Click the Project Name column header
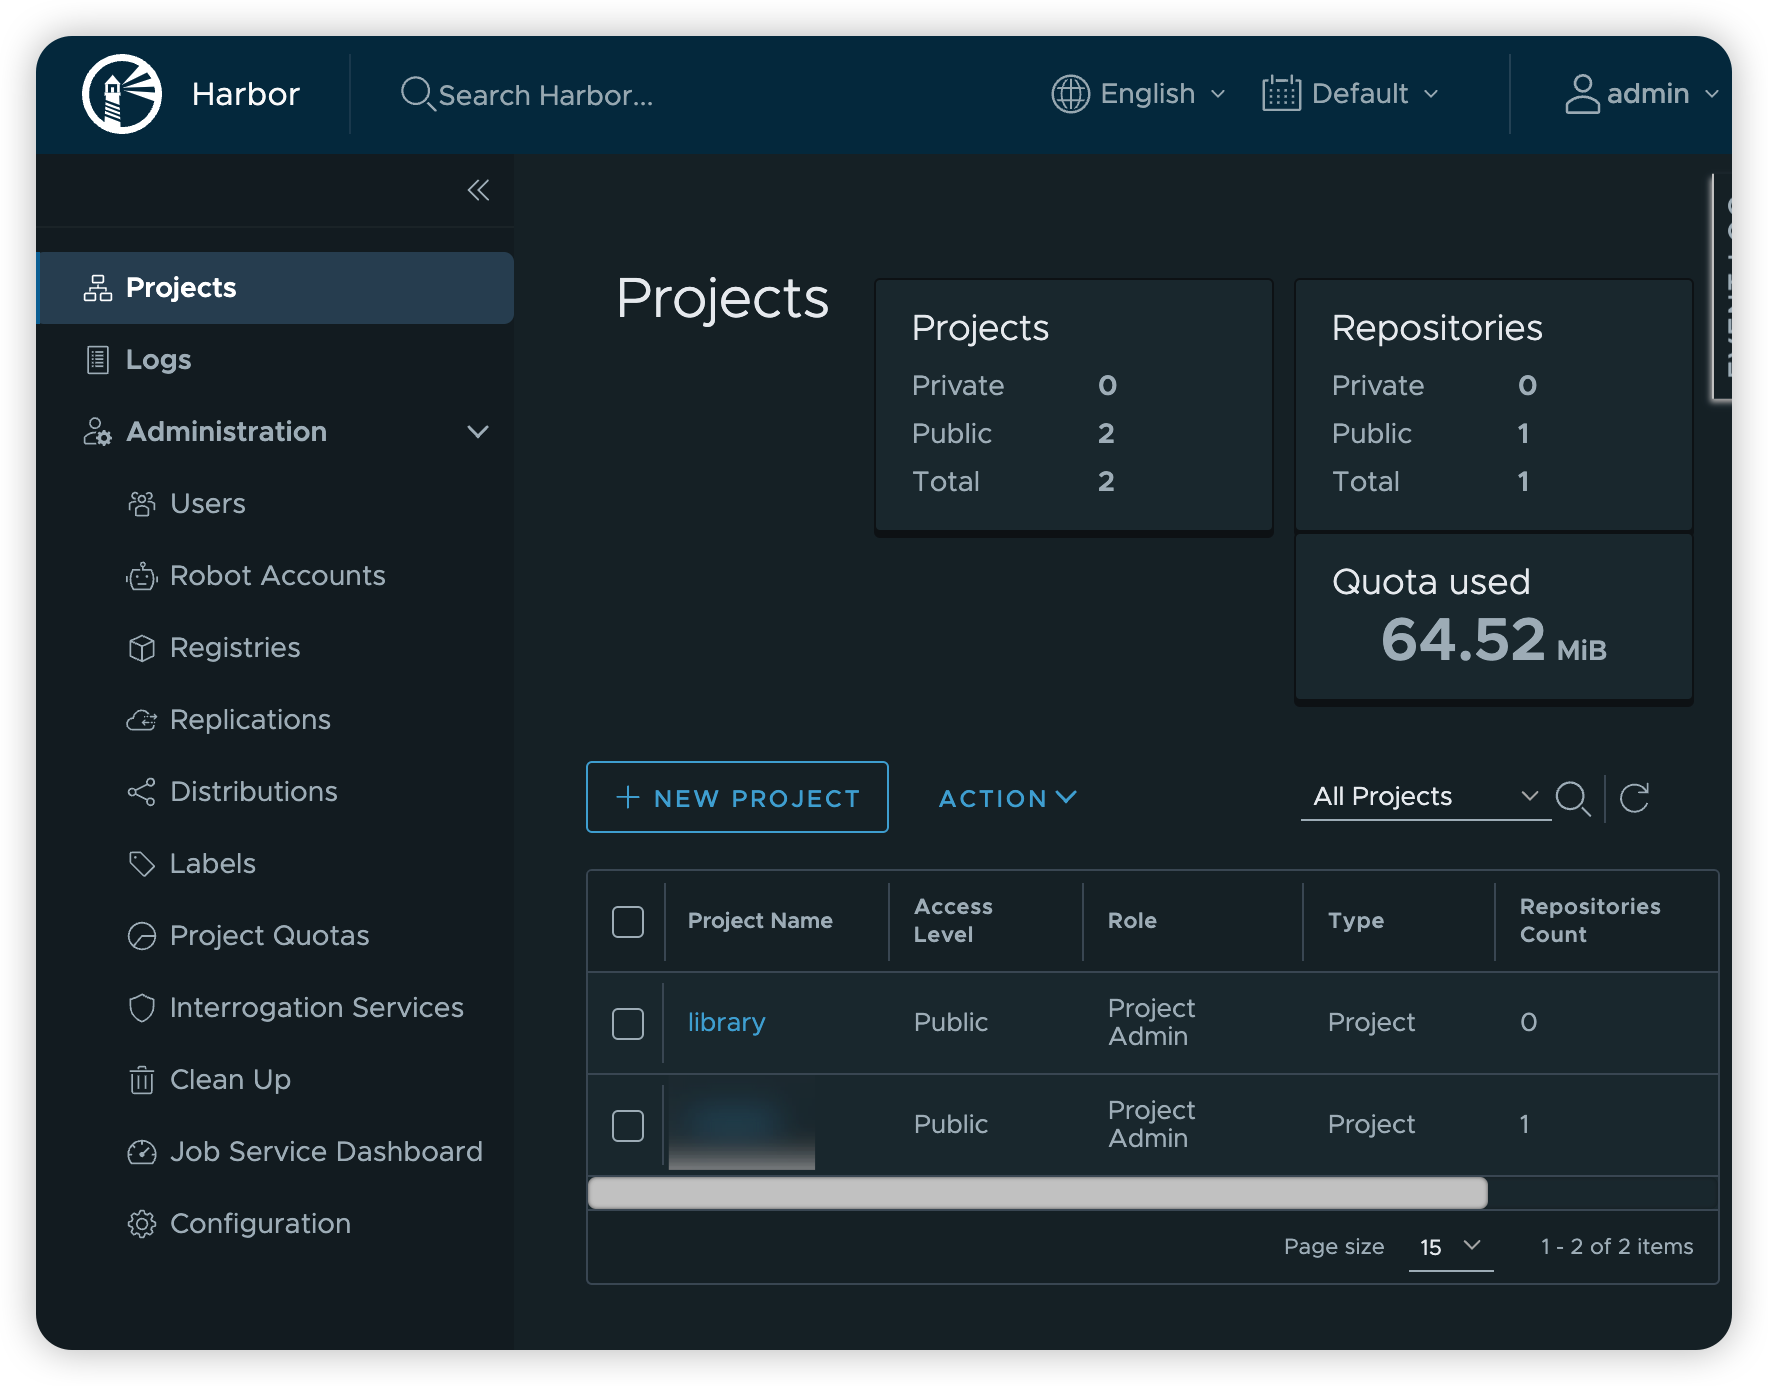The height and width of the screenshot is (1386, 1768). [x=760, y=921]
